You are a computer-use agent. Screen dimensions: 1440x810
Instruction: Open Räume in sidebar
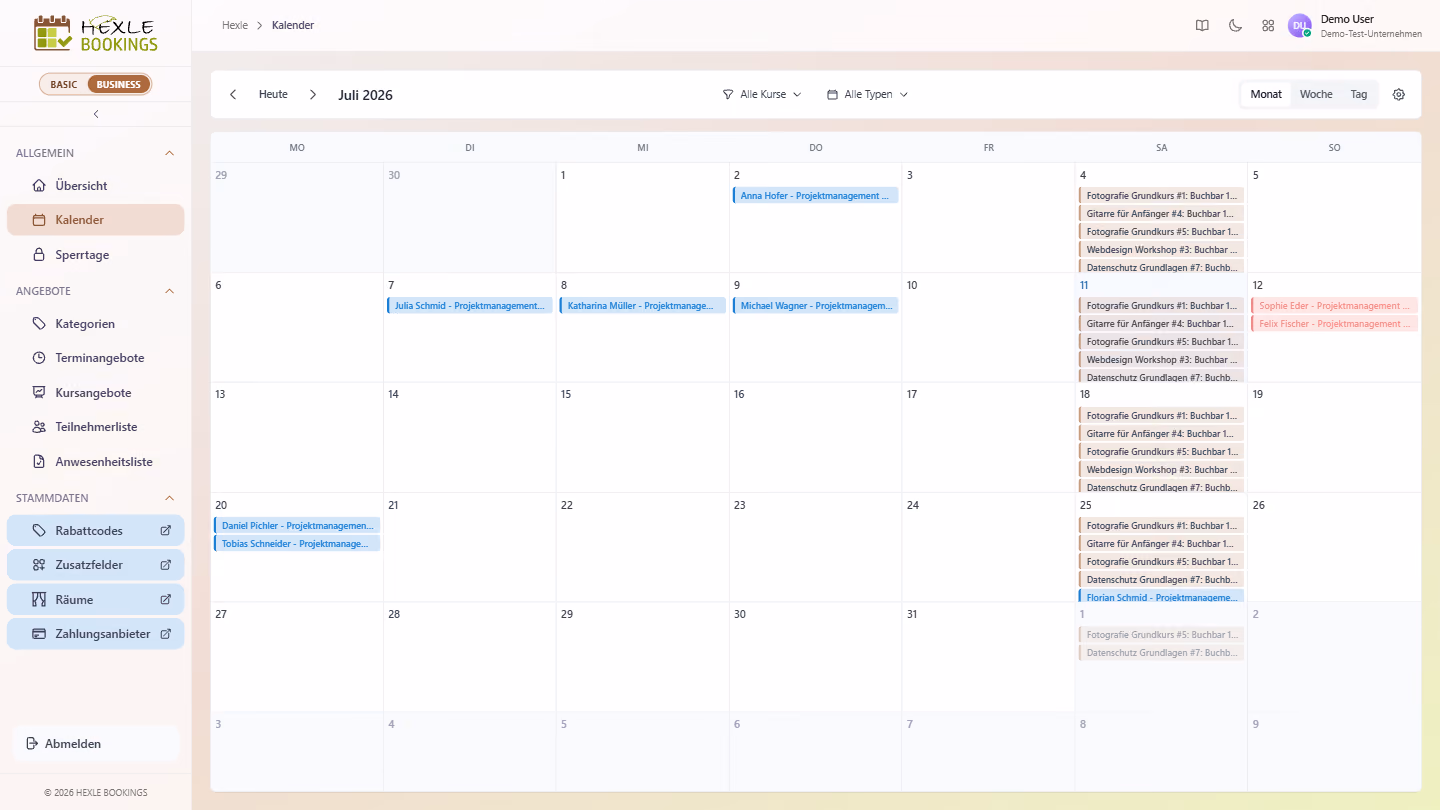coord(96,600)
